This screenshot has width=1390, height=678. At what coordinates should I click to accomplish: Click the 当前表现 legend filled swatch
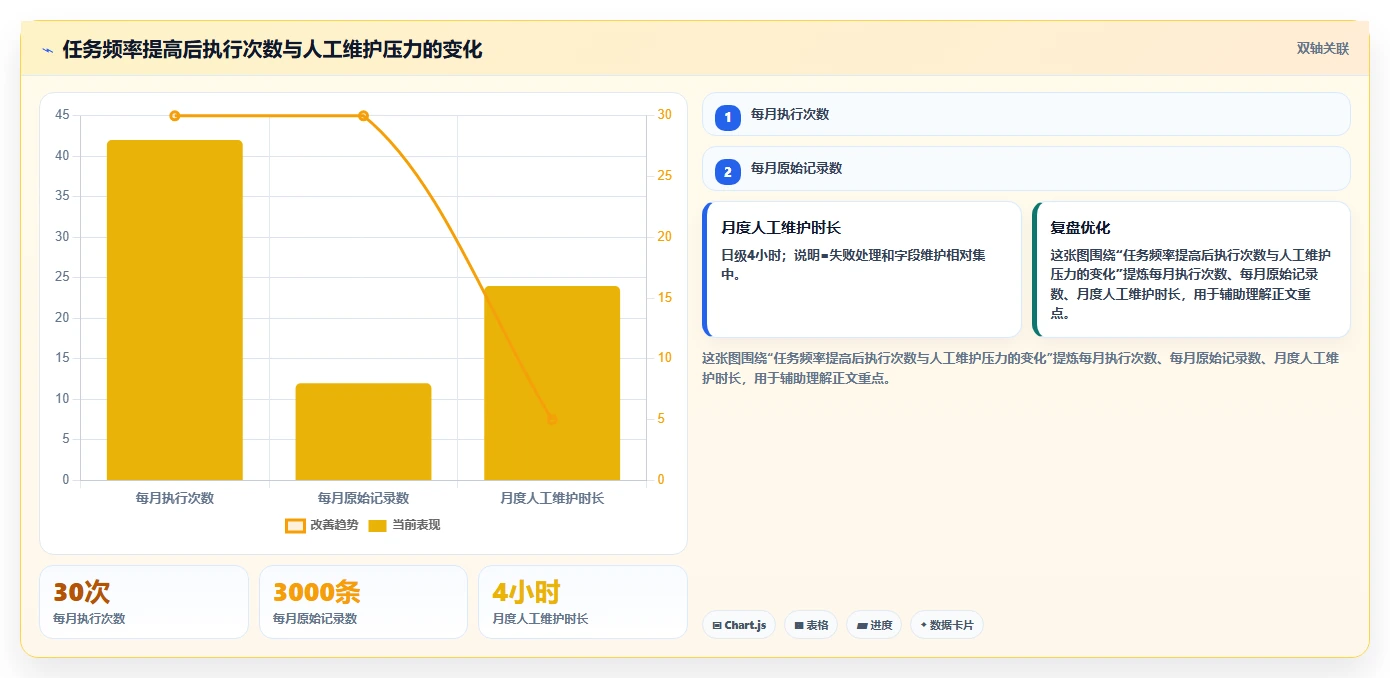(377, 526)
